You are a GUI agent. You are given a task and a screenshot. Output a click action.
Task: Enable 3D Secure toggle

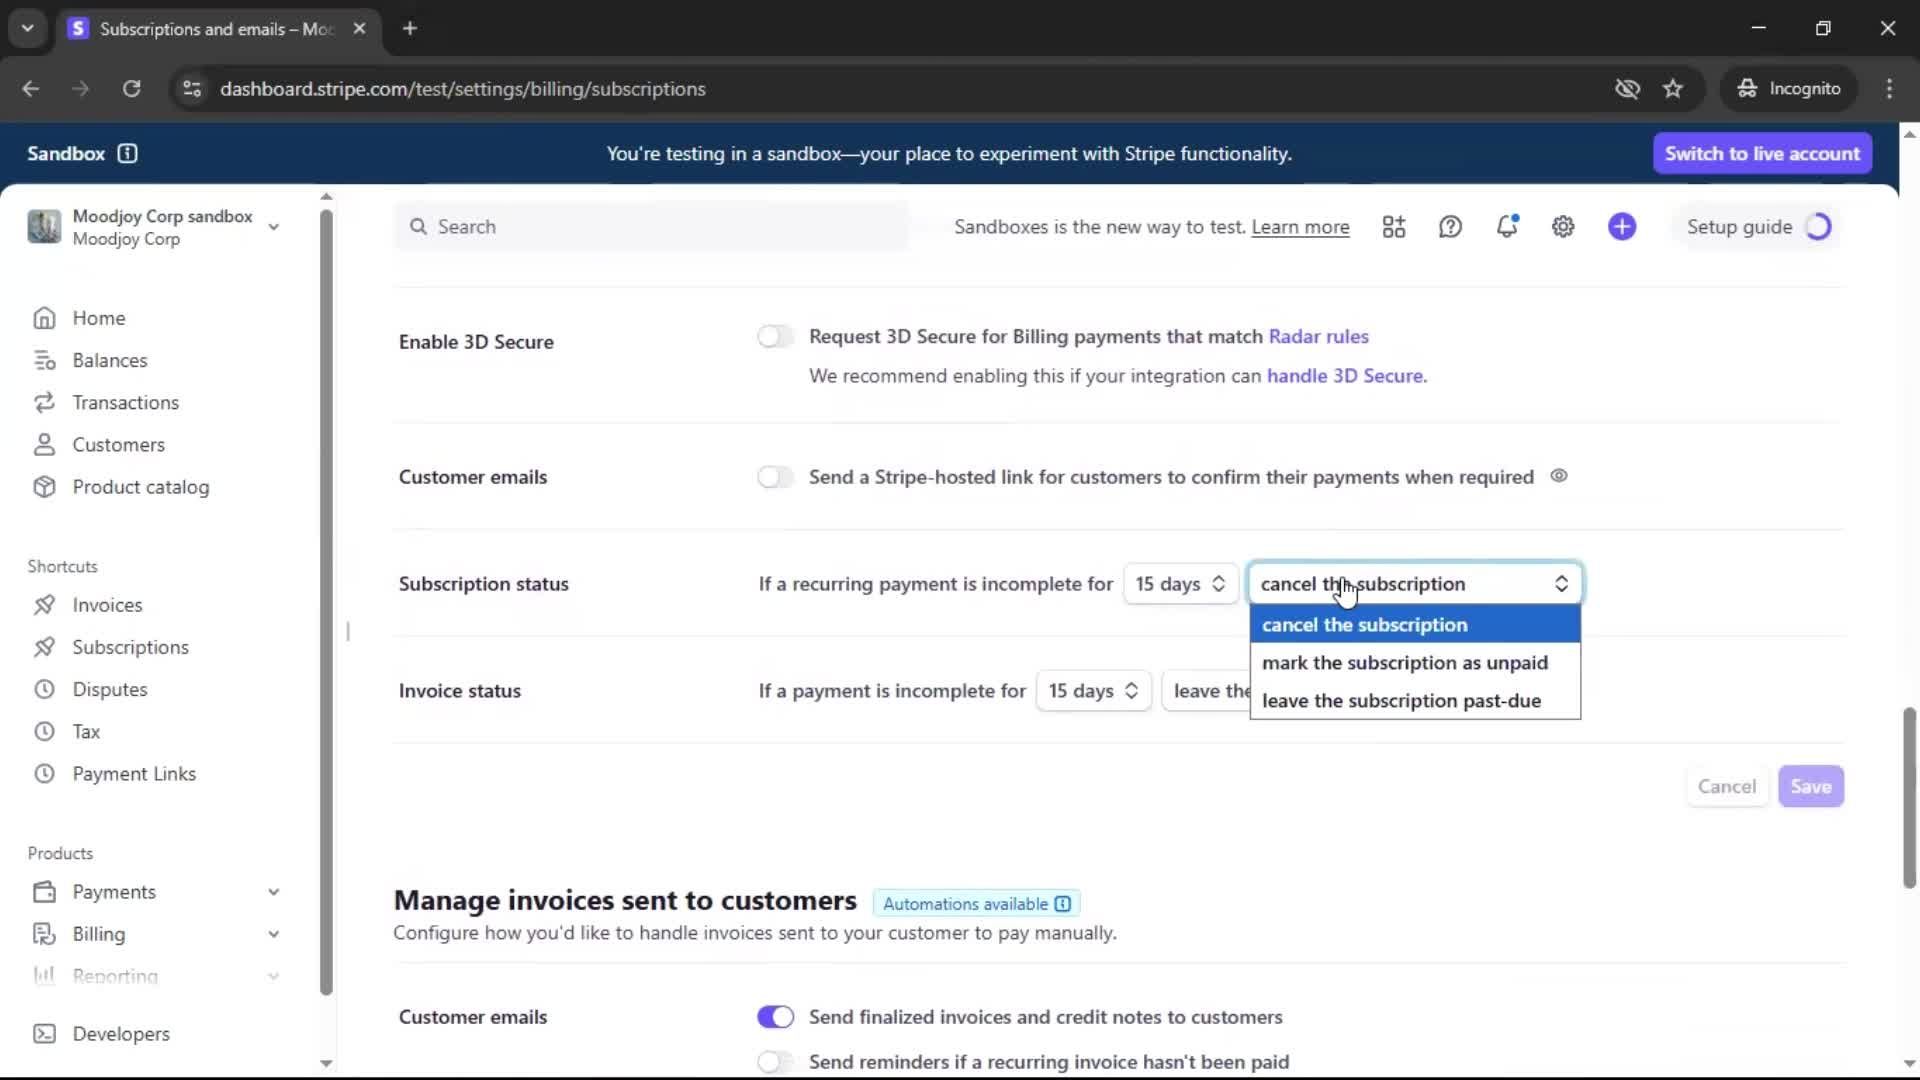point(775,337)
